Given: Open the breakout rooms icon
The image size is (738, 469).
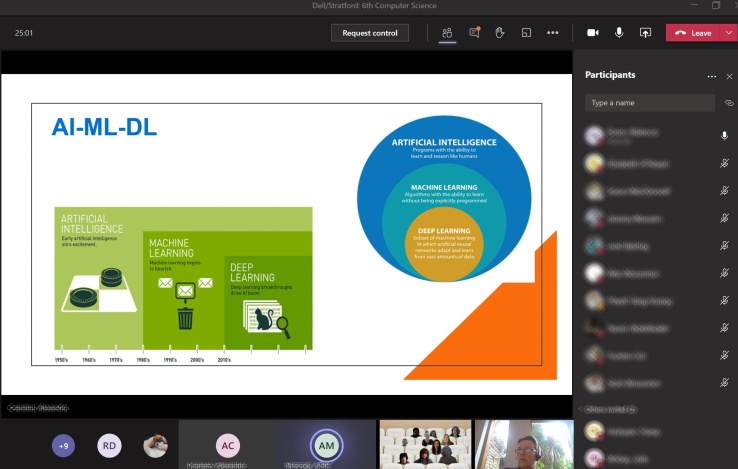Looking at the screenshot, I should pos(526,32).
